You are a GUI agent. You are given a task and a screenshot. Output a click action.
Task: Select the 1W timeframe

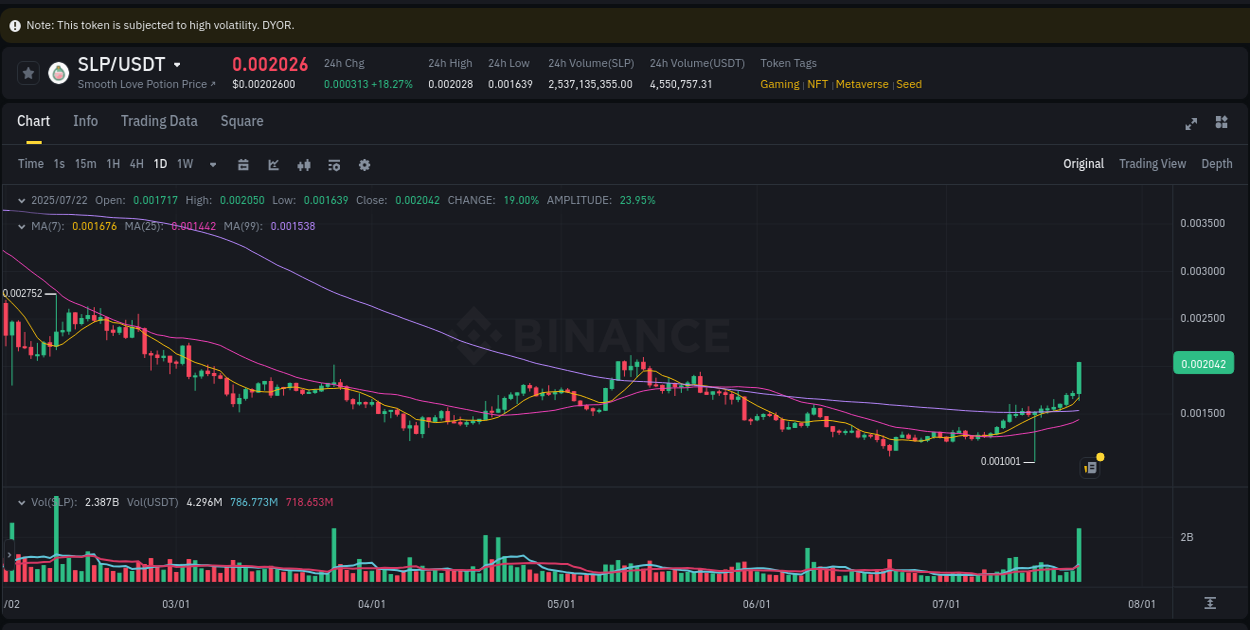click(x=184, y=163)
